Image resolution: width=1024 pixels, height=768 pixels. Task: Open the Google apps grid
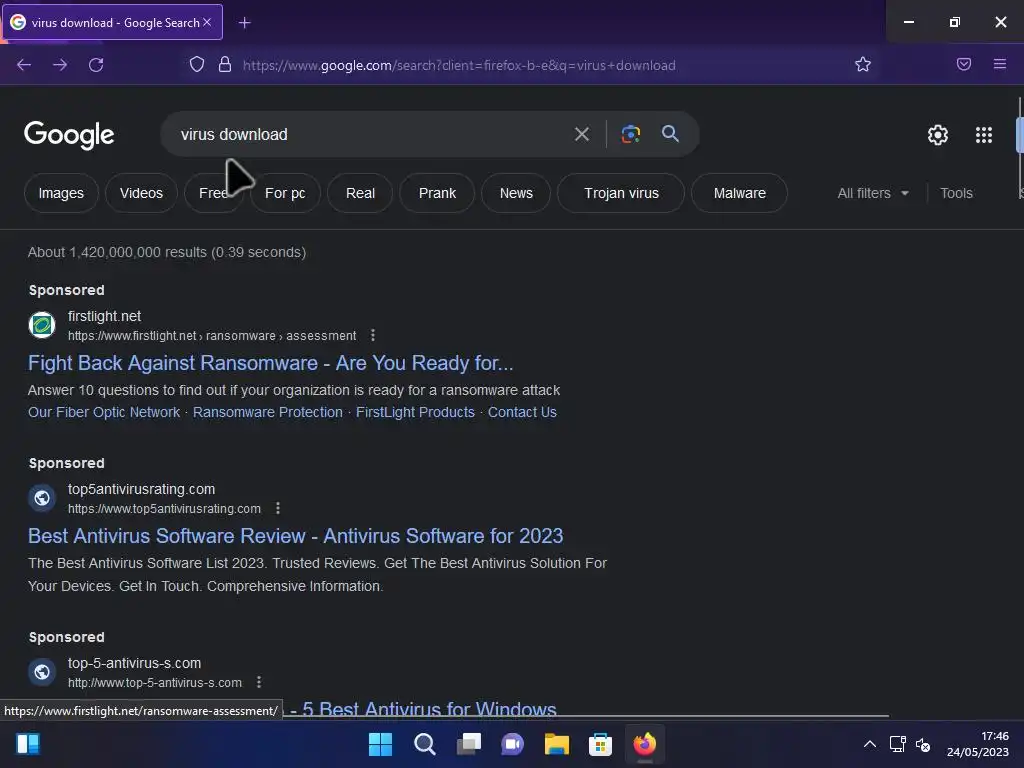coord(984,135)
